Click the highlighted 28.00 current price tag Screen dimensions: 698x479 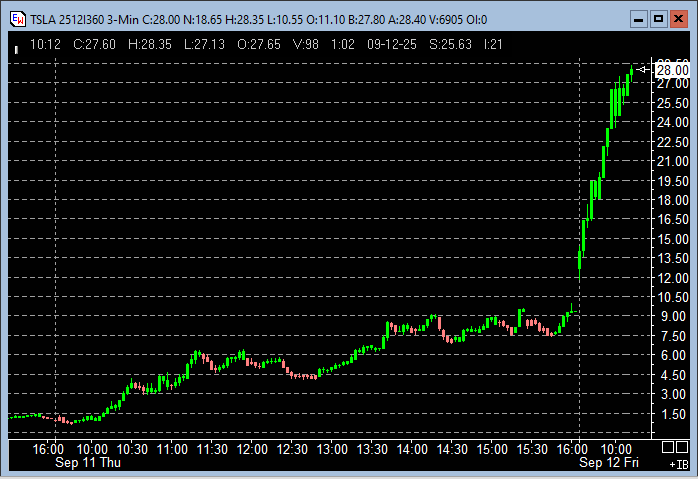click(x=672, y=70)
